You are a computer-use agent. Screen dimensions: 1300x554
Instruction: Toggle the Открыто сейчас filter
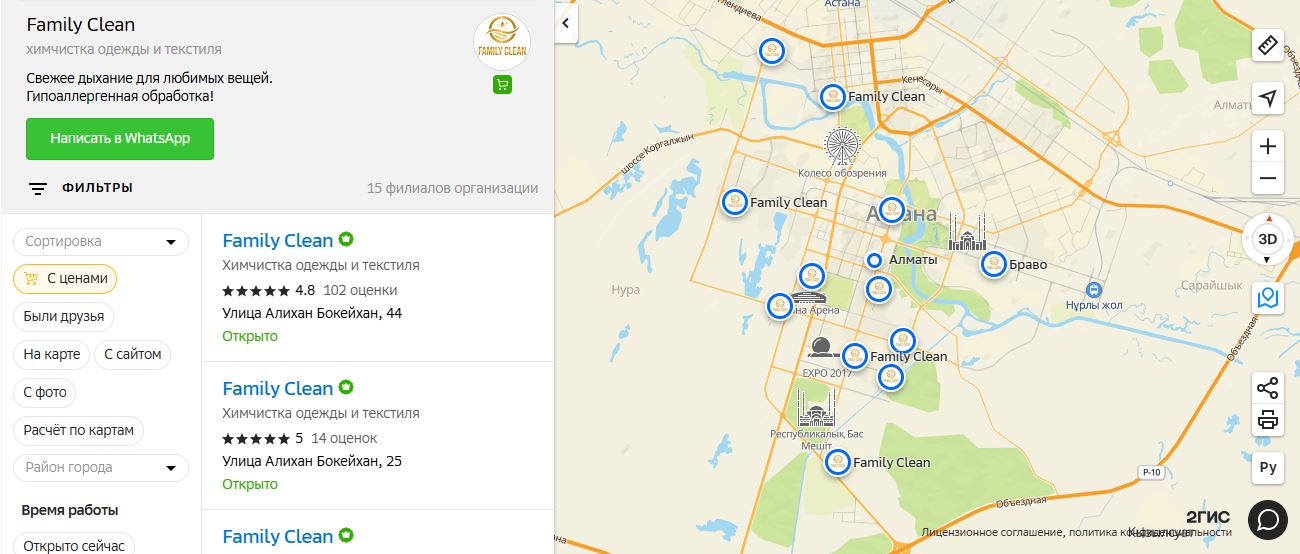click(74, 545)
